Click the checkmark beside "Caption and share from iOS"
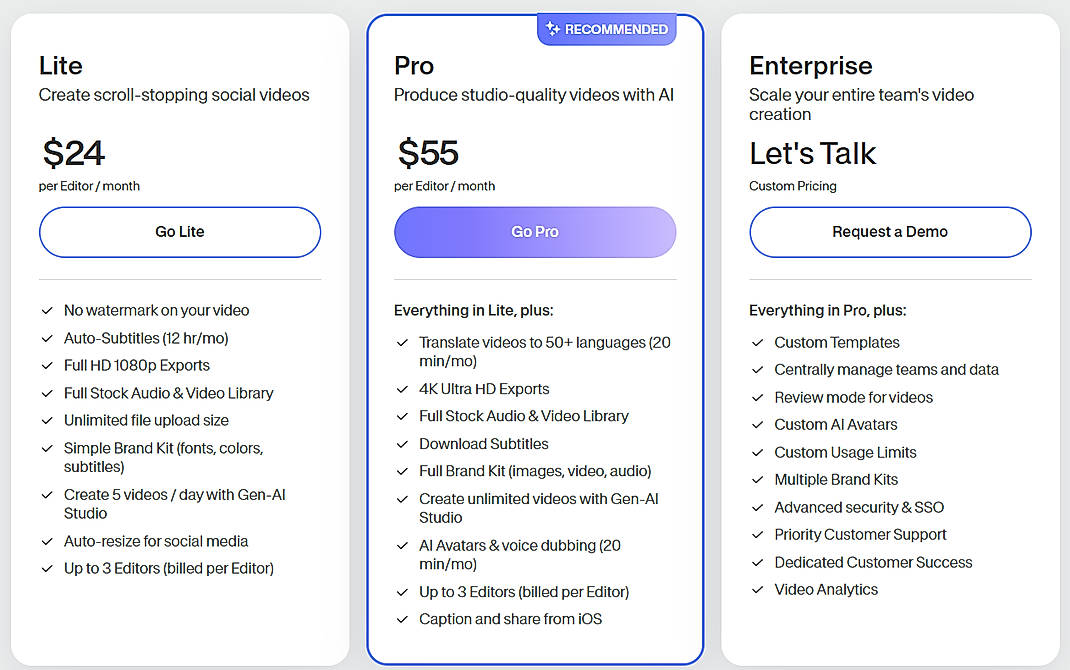Screen dimensions: 1070x670 tap(403, 619)
